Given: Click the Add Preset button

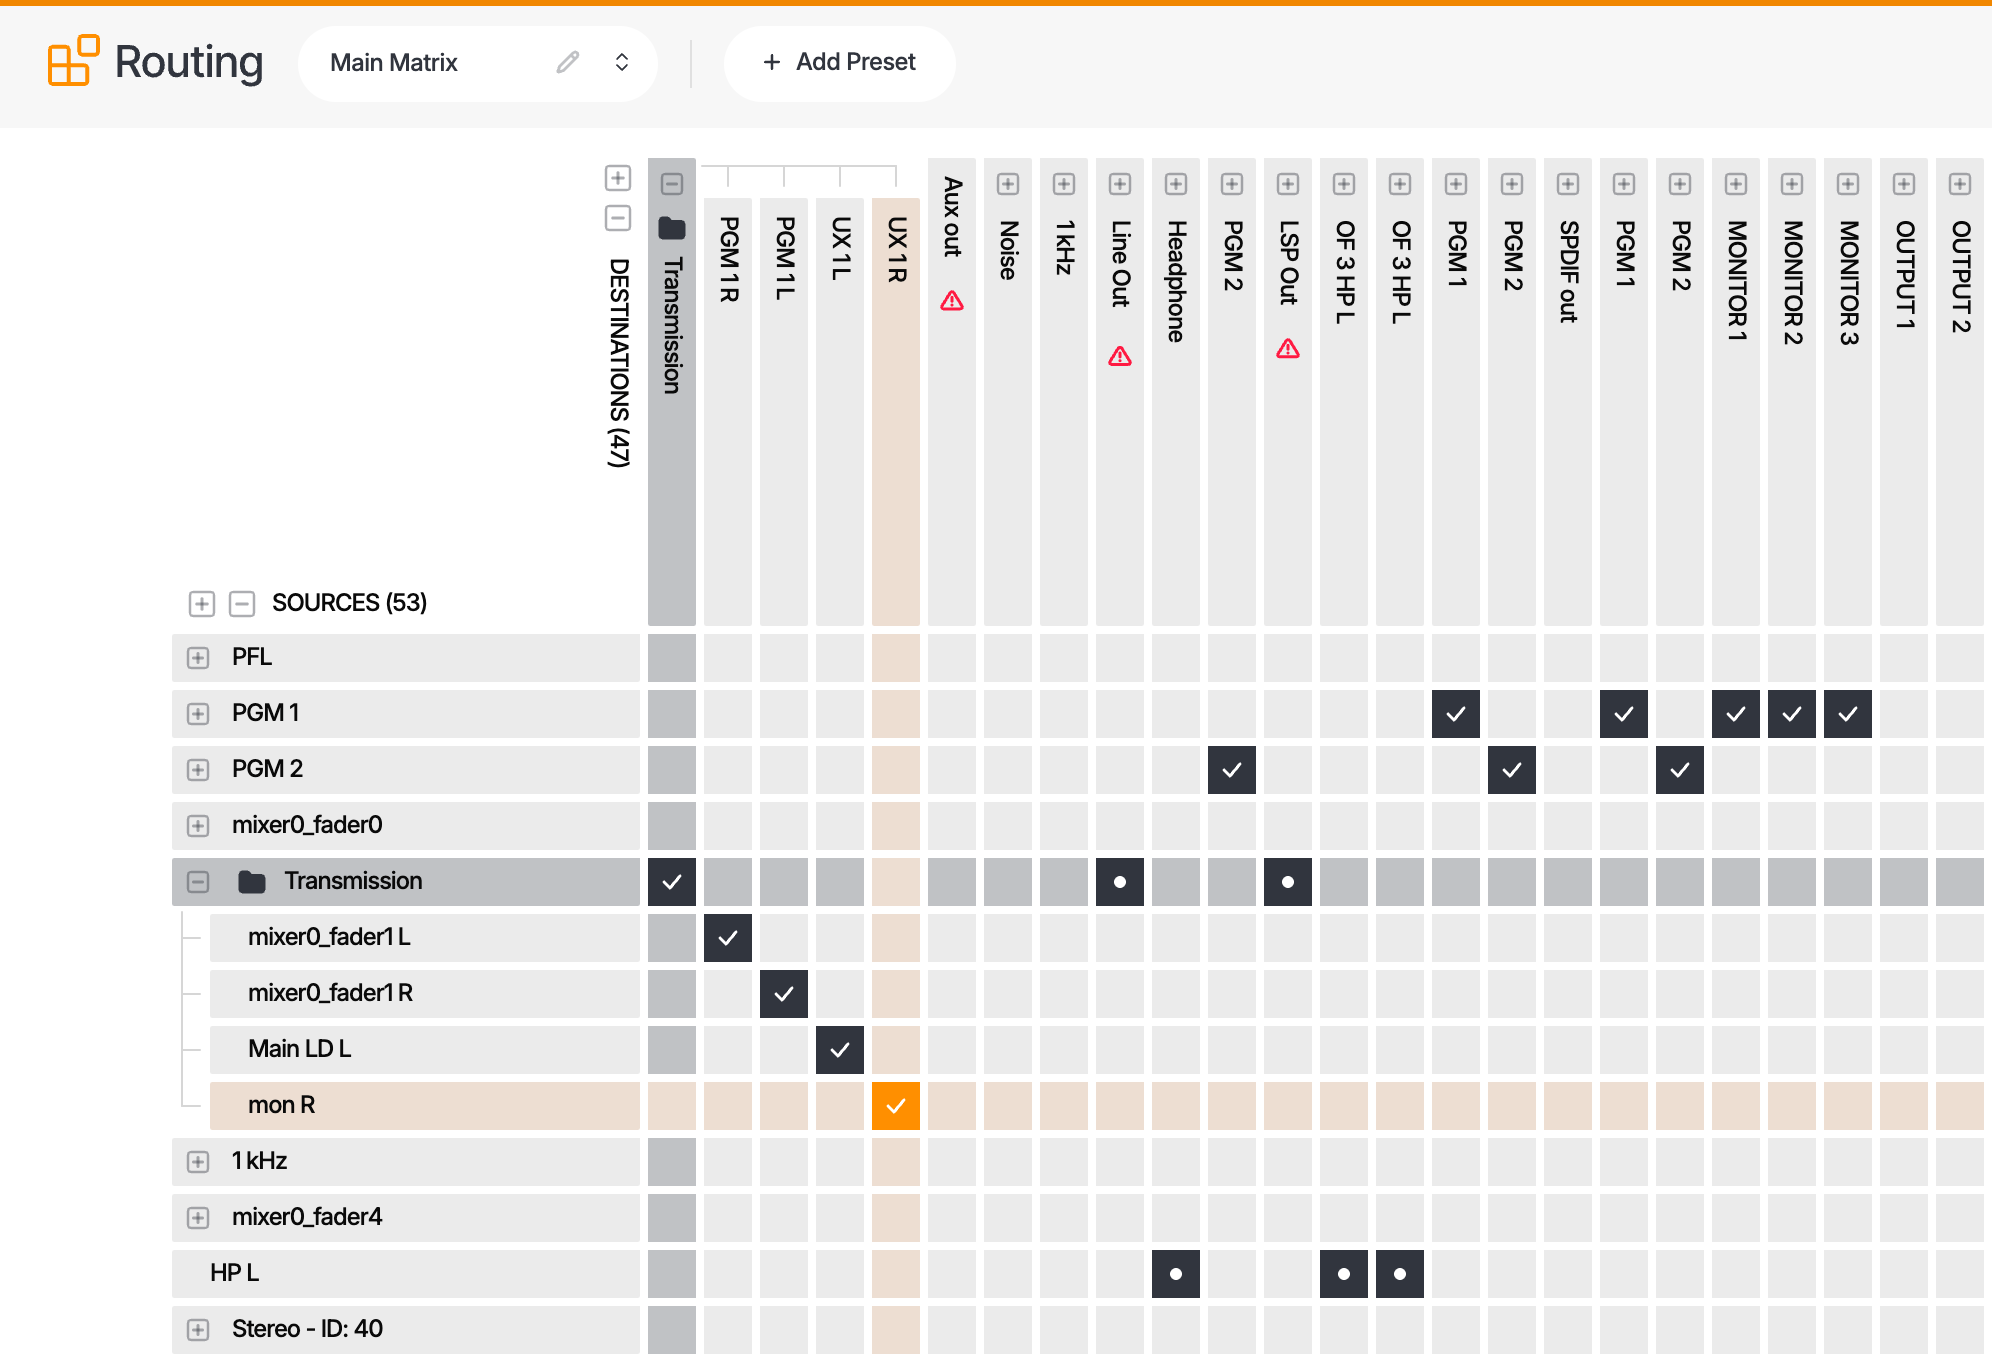Looking at the screenshot, I should point(840,62).
